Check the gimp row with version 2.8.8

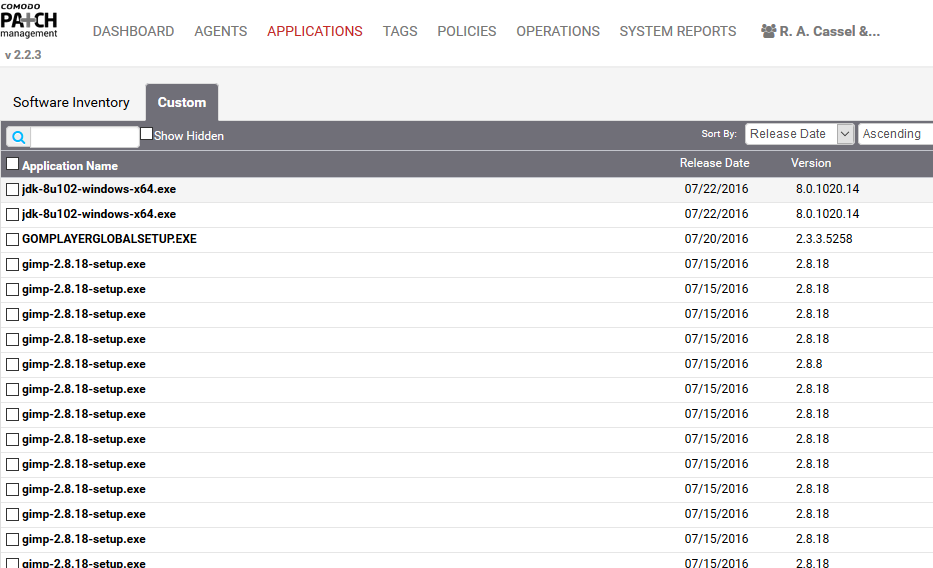pos(12,365)
